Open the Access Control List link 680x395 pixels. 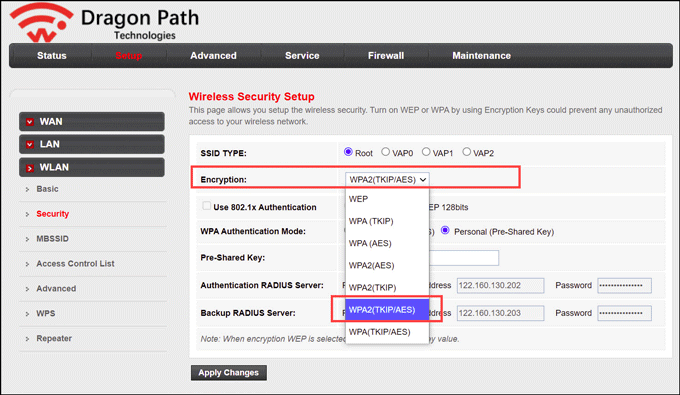tap(75, 264)
